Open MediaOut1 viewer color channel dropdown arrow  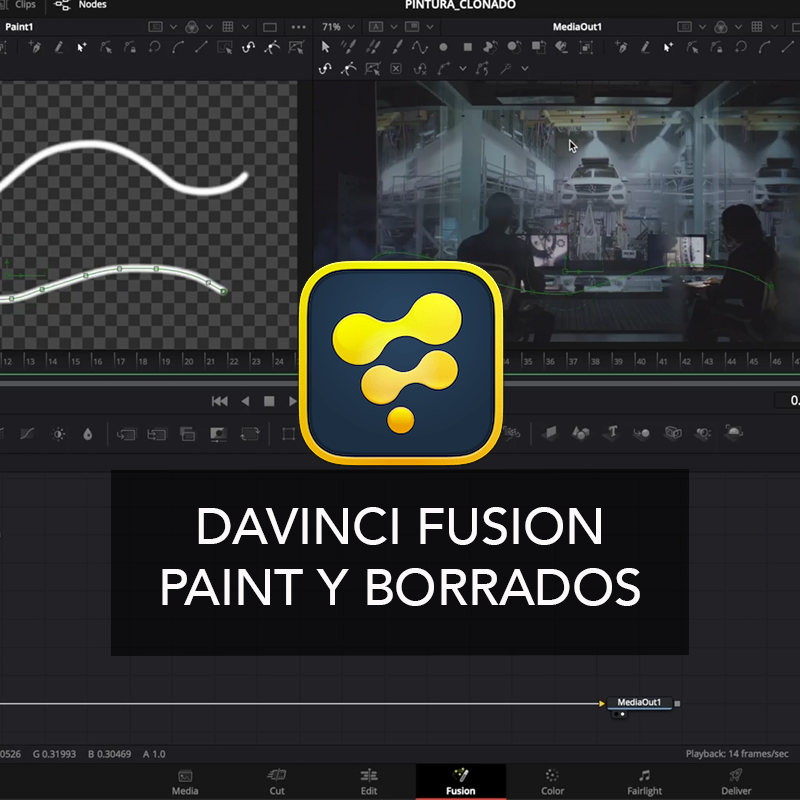[x=738, y=27]
